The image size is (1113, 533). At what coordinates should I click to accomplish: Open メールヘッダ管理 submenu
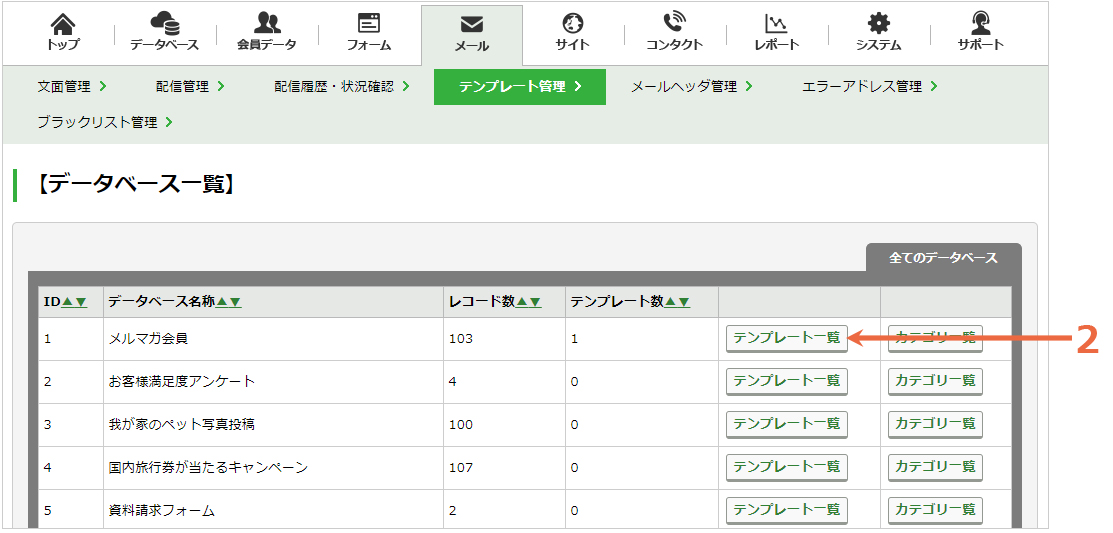click(692, 87)
